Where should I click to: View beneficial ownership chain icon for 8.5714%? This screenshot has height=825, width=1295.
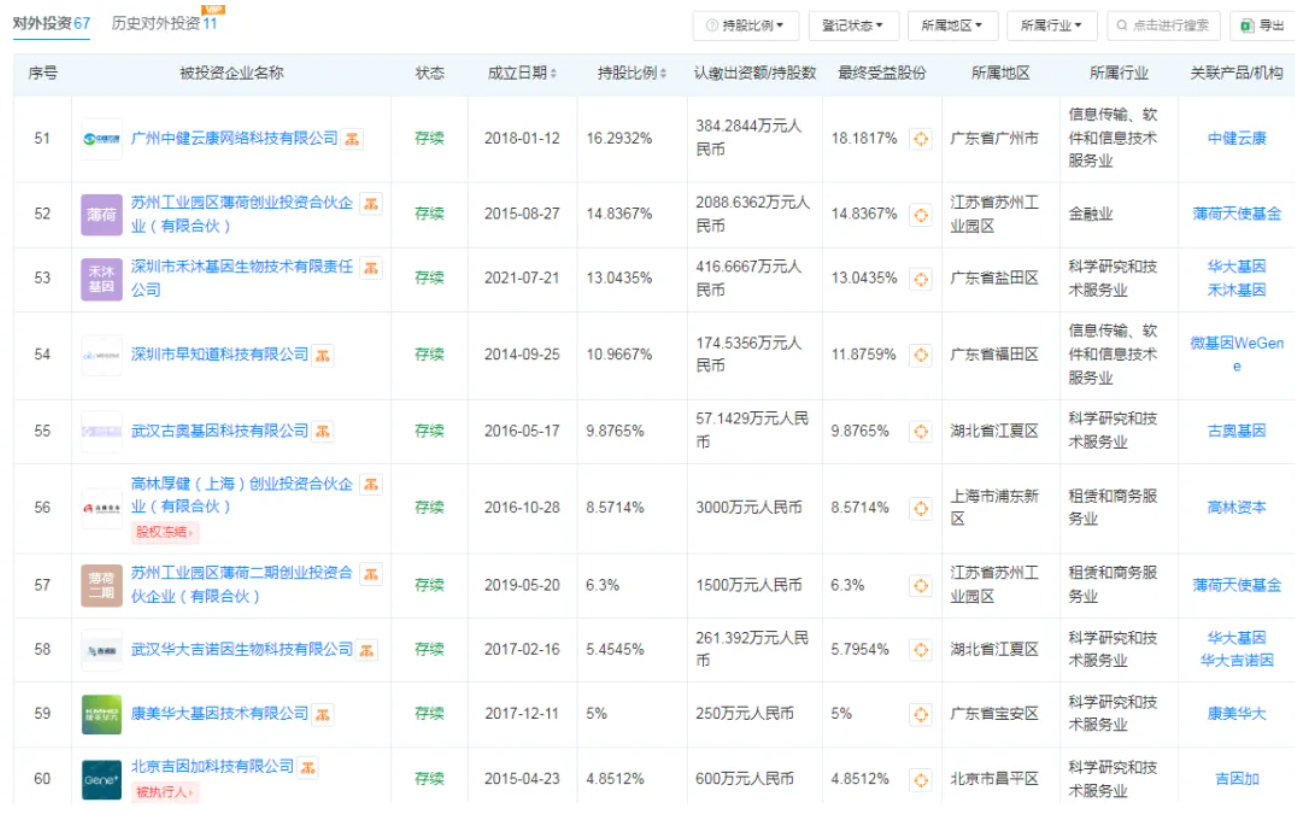[921, 508]
